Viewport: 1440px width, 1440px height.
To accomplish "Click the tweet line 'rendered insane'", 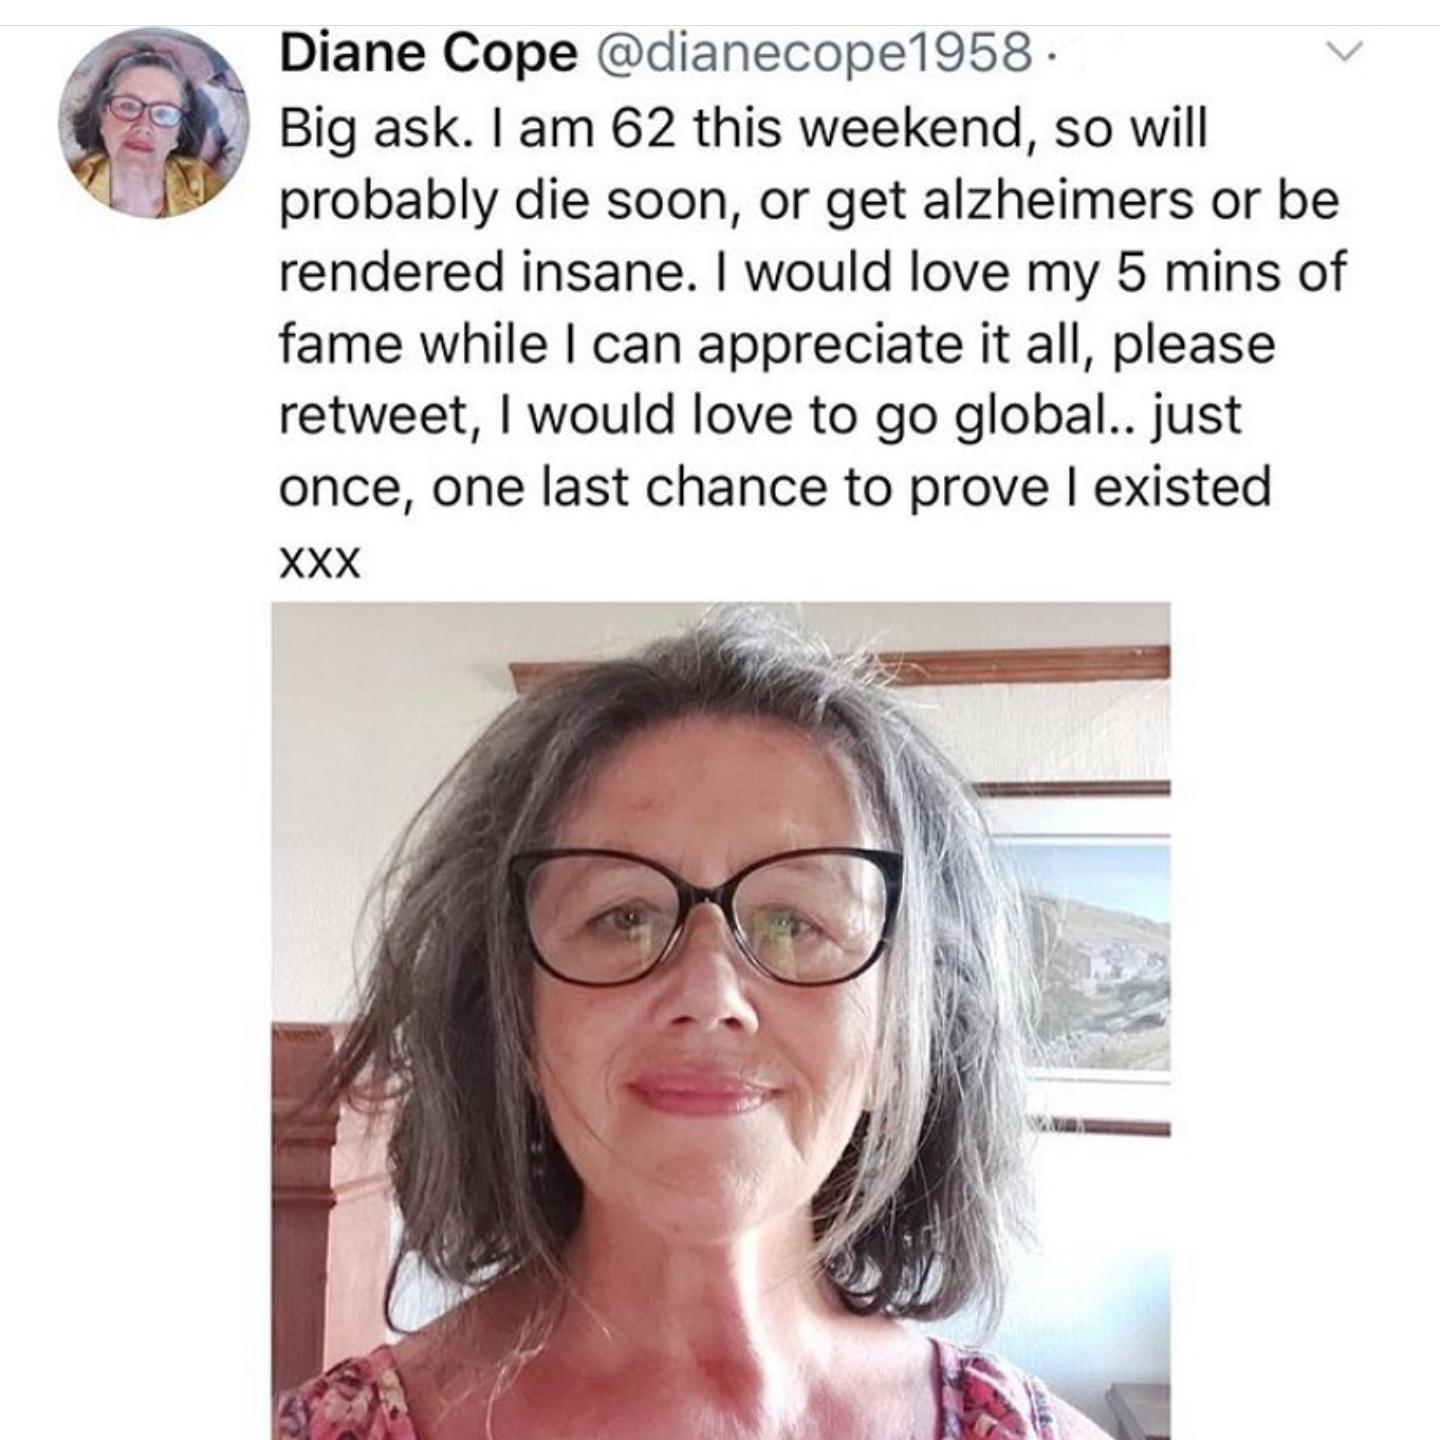I will pyautogui.click(x=812, y=273).
